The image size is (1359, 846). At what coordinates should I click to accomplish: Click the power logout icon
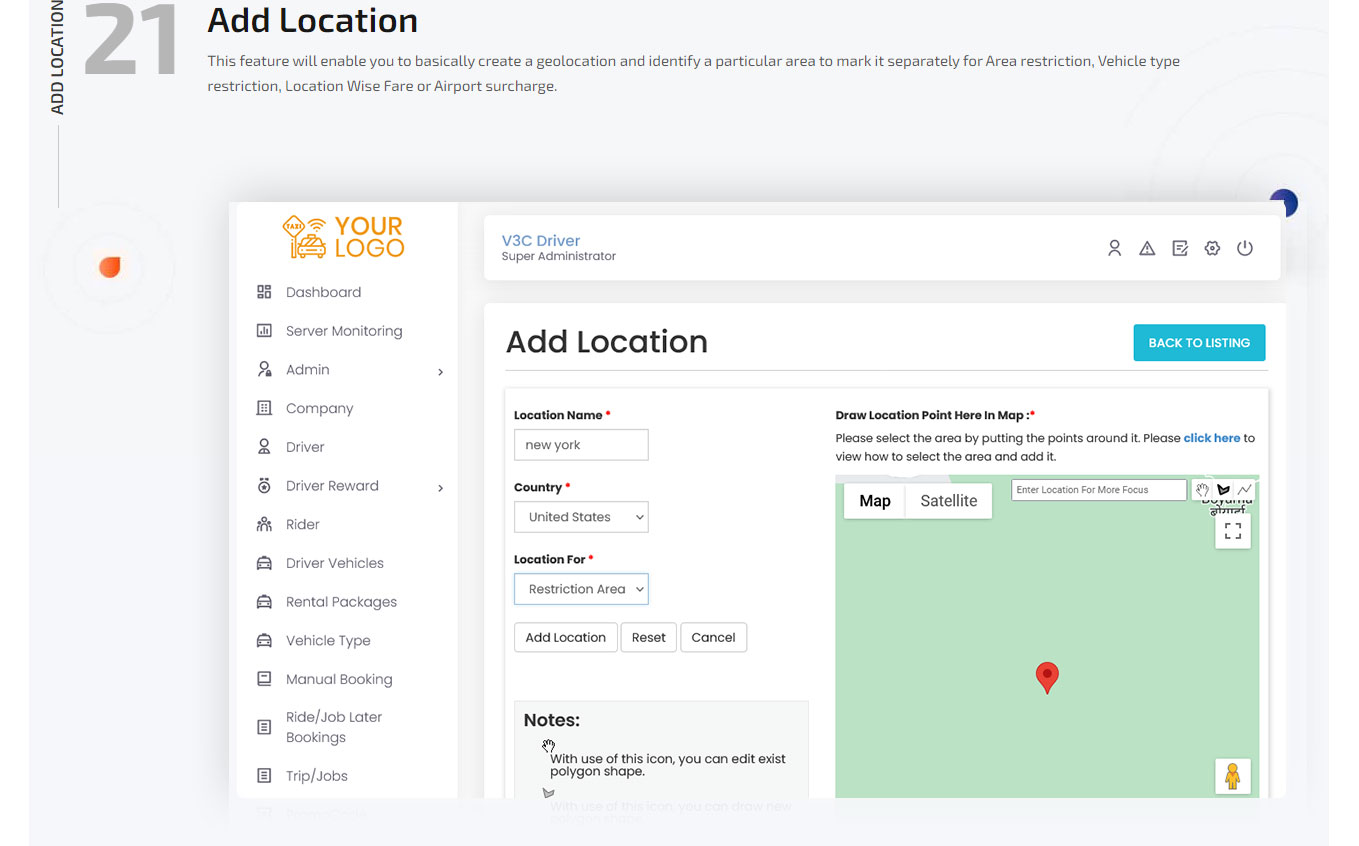point(1245,248)
